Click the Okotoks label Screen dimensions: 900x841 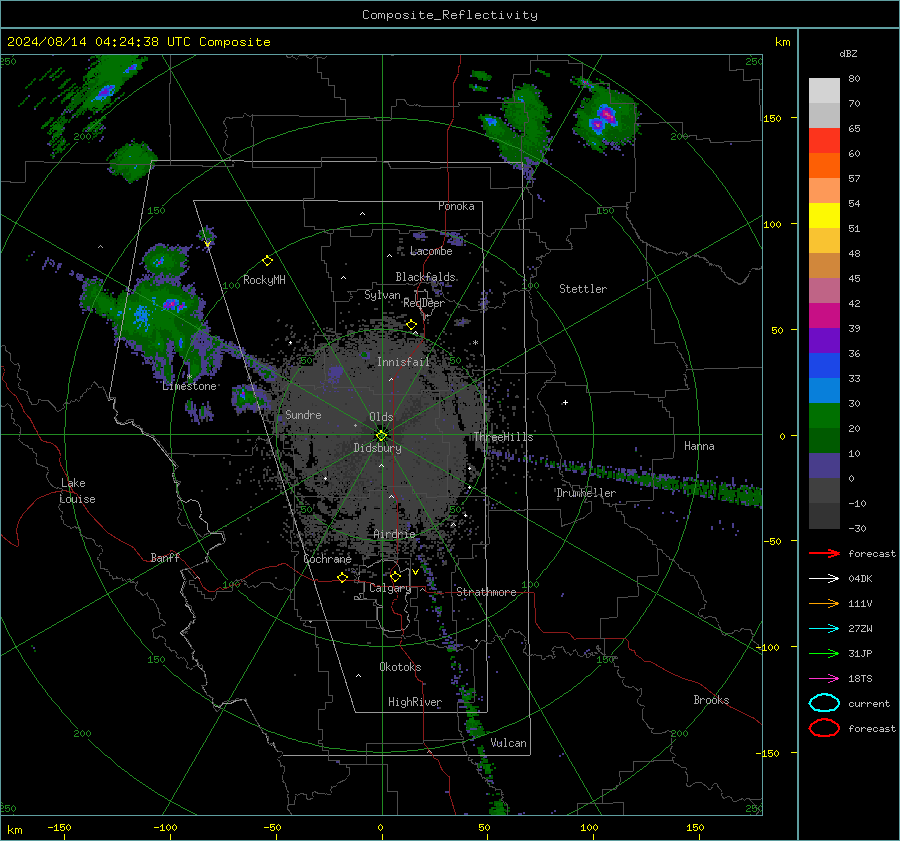click(x=400, y=667)
